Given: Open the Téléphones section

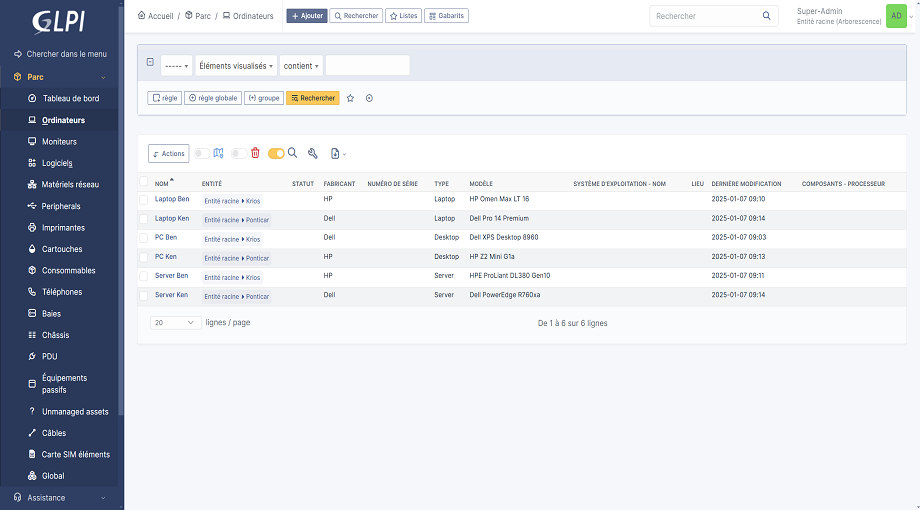Looking at the screenshot, I should click(x=62, y=292).
